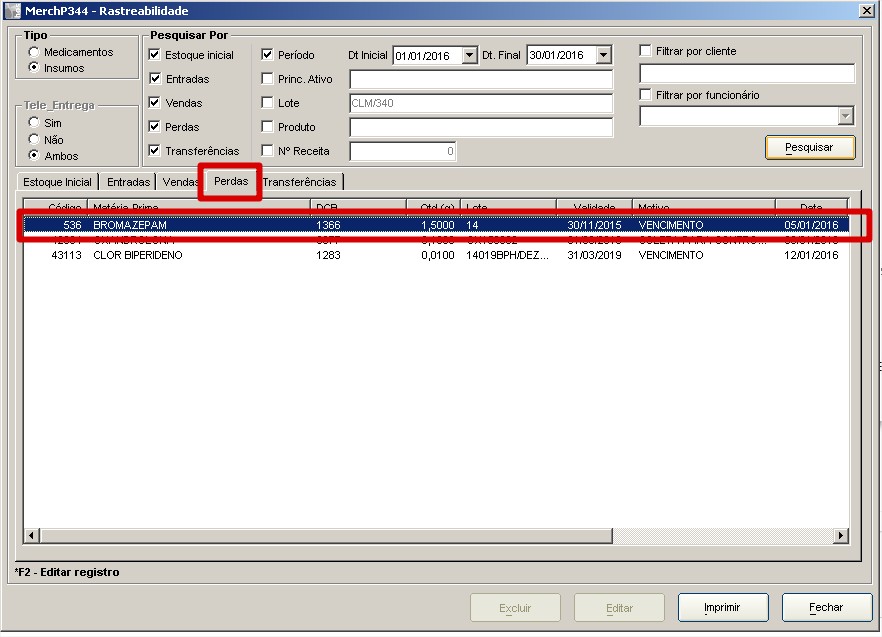Viewport: 882px width, 637px height.
Task: Switch to the Entradas tab
Action: [128, 182]
